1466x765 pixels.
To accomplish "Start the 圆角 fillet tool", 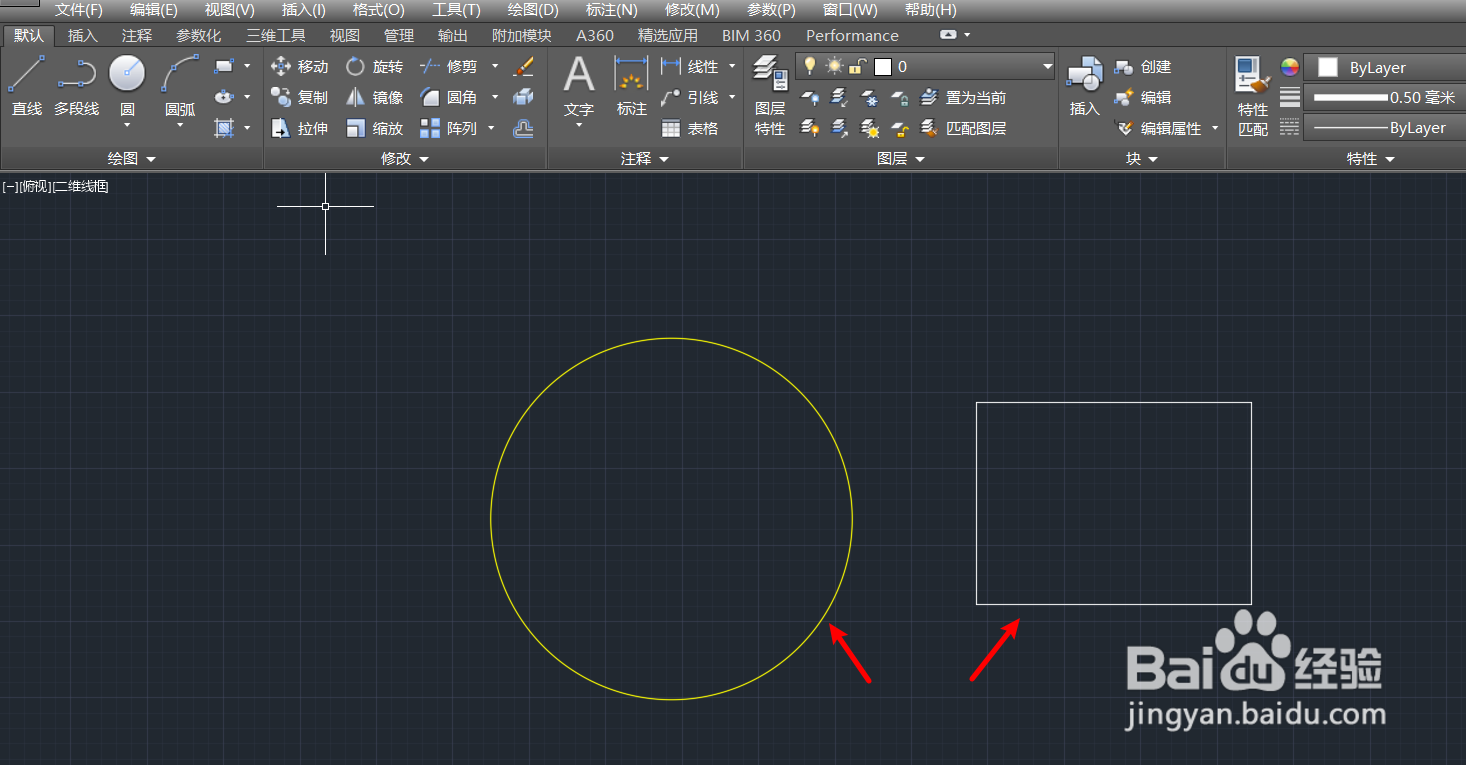I will click(x=448, y=98).
